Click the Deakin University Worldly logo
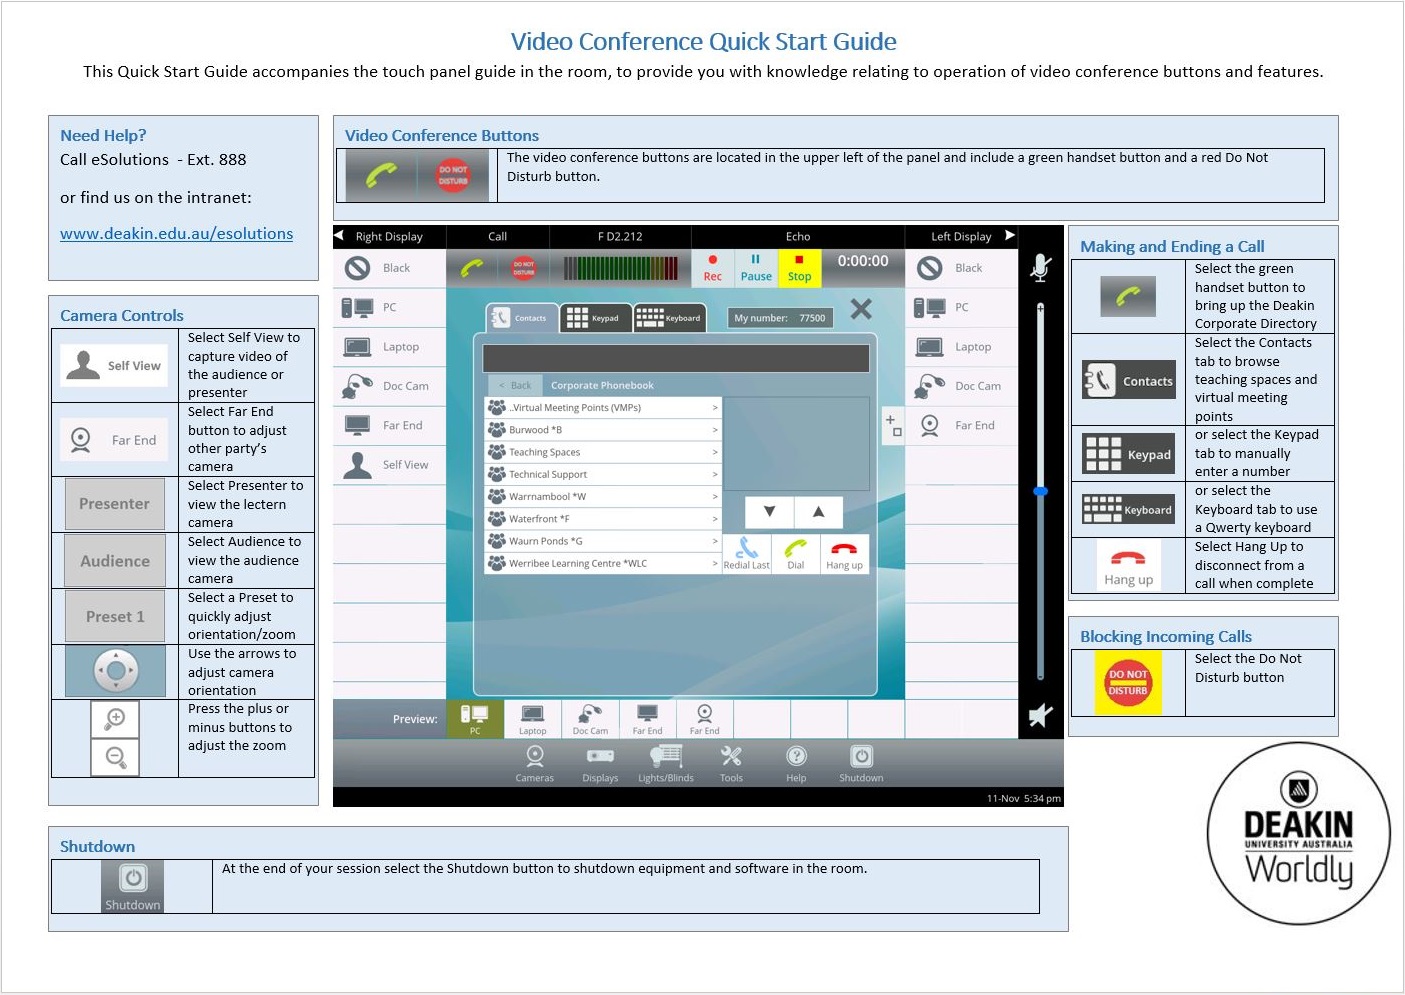The height and width of the screenshot is (995, 1405). (1298, 833)
